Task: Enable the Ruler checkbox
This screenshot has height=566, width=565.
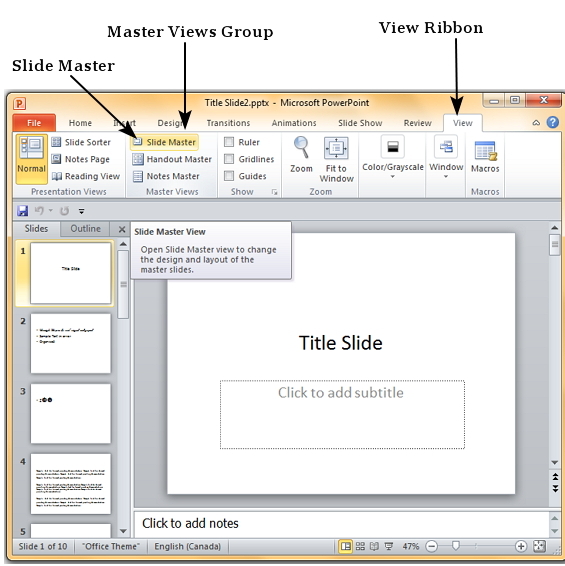Action: point(229,142)
